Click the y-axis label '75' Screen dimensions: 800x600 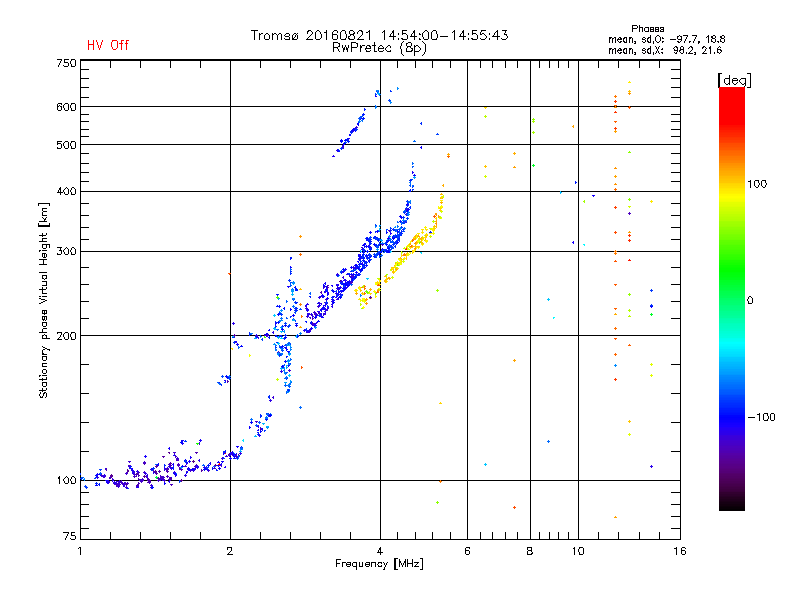click(70, 536)
